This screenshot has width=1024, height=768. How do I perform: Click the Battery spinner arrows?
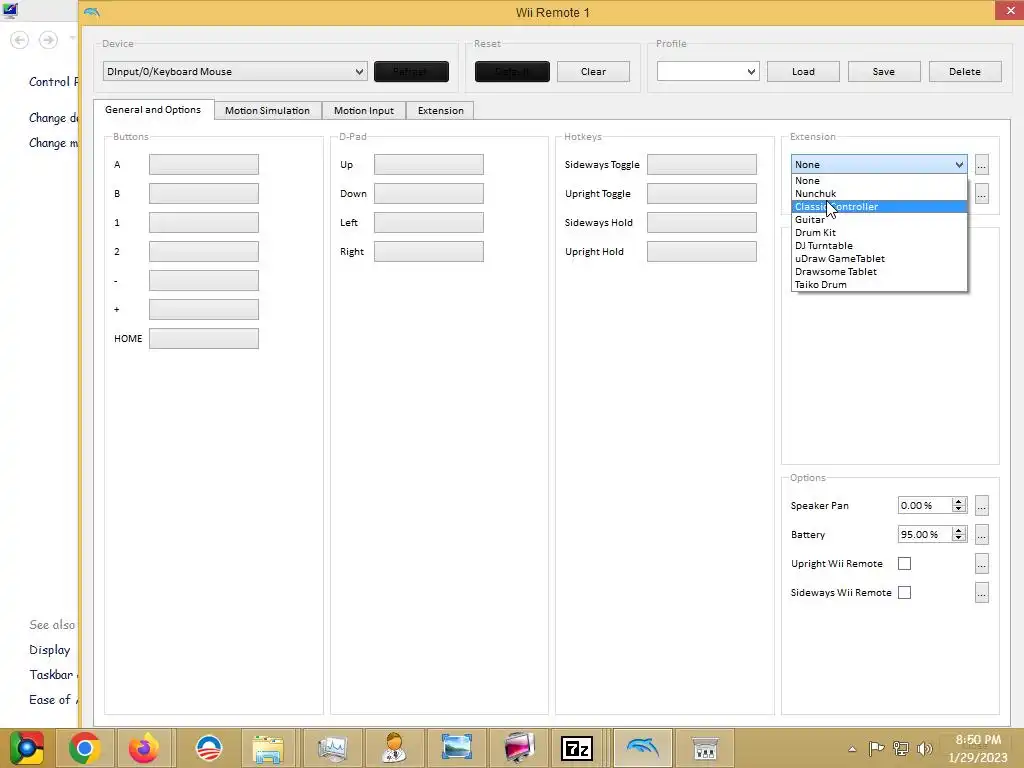pos(959,534)
